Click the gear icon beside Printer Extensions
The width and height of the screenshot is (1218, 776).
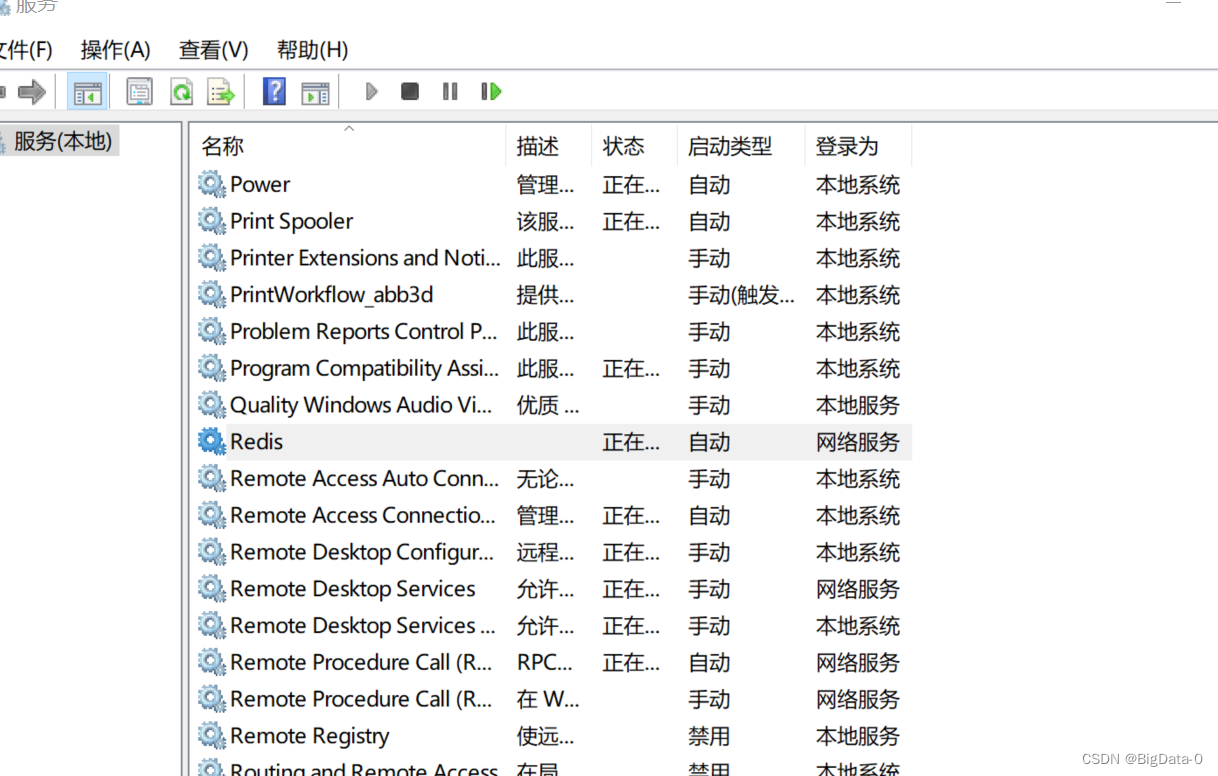pos(212,258)
